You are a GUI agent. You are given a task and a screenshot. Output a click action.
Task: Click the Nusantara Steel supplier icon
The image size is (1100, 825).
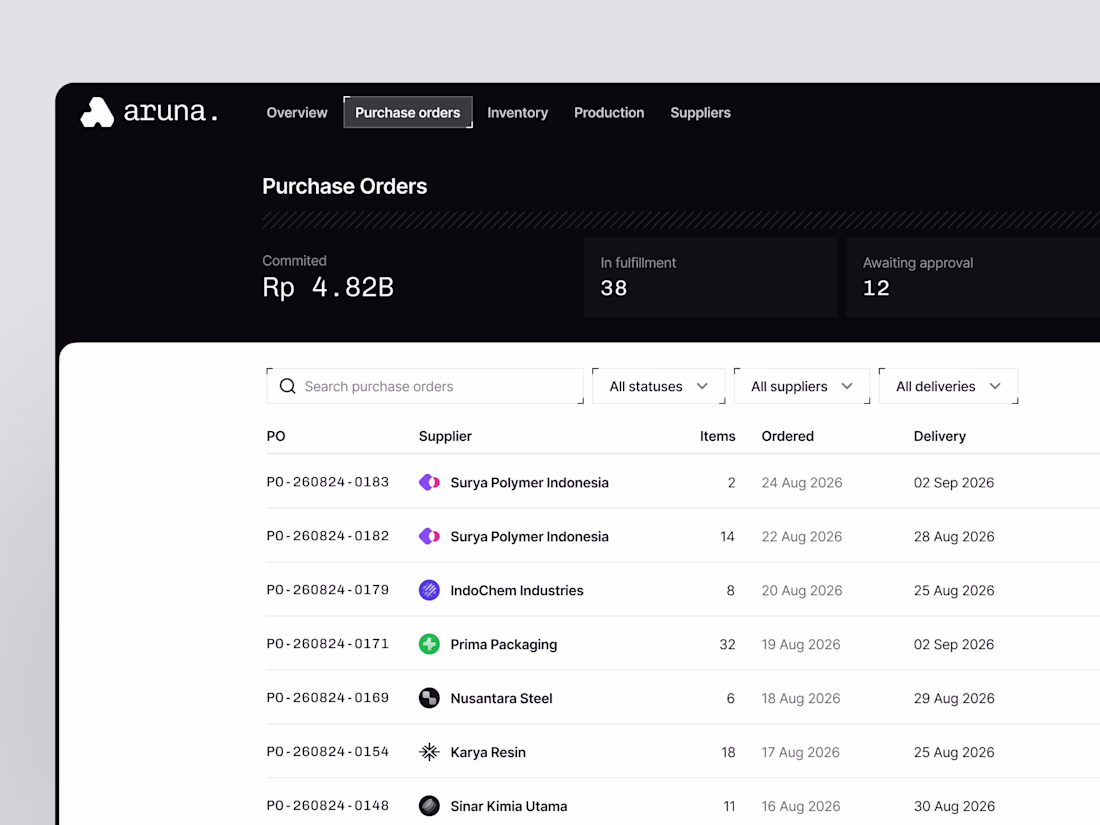(x=429, y=698)
